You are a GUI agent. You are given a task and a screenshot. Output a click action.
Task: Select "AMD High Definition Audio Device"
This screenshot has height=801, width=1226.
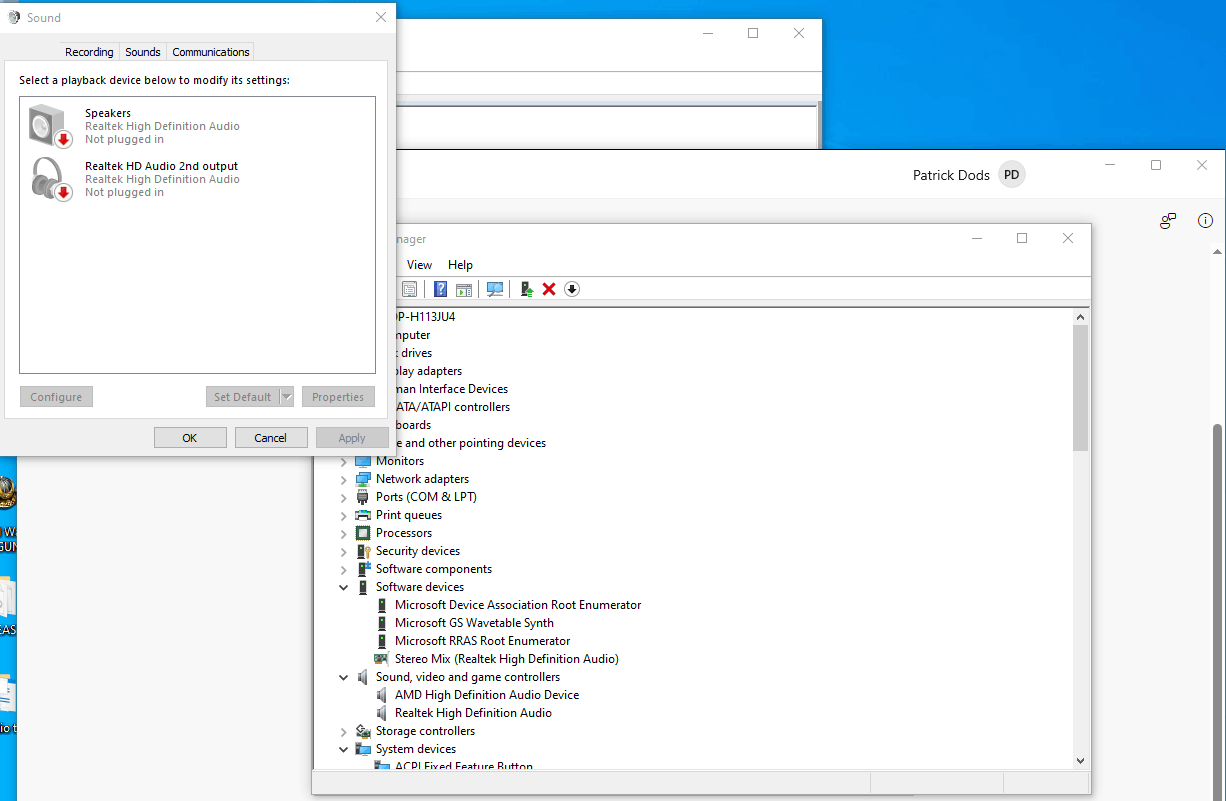[487, 695]
